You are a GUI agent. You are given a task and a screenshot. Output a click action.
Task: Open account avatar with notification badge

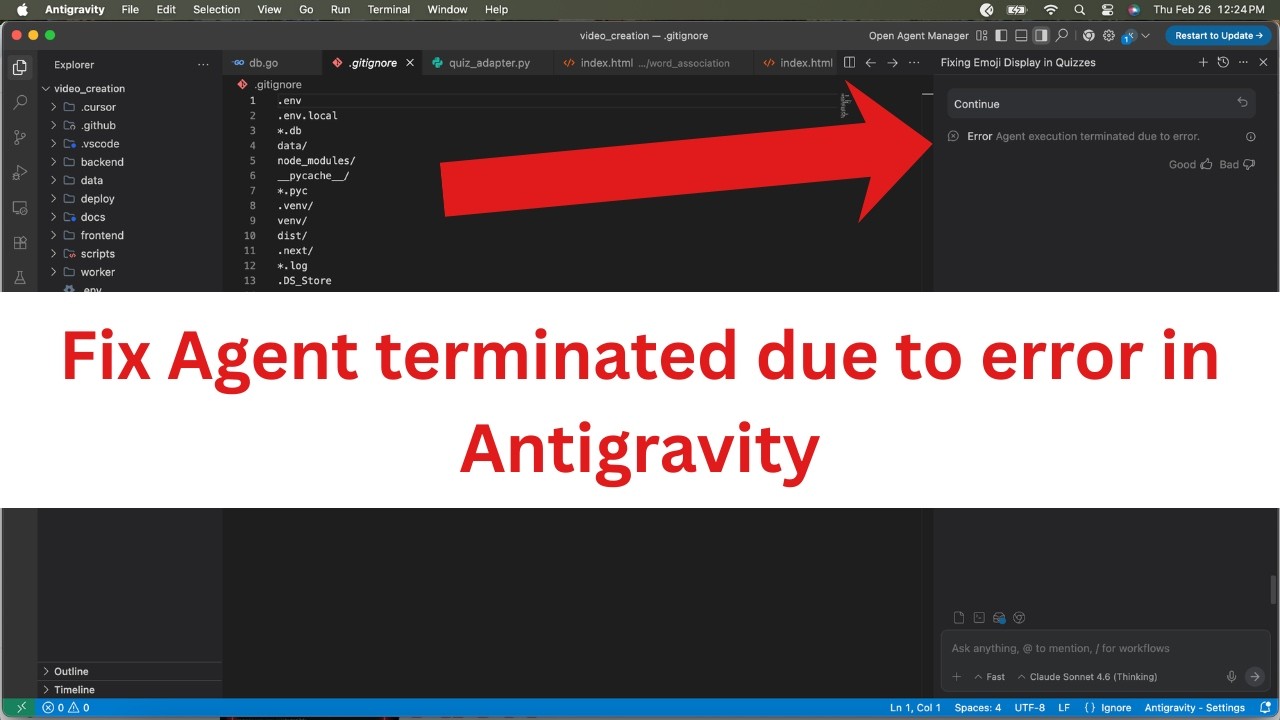[x=1129, y=36]
